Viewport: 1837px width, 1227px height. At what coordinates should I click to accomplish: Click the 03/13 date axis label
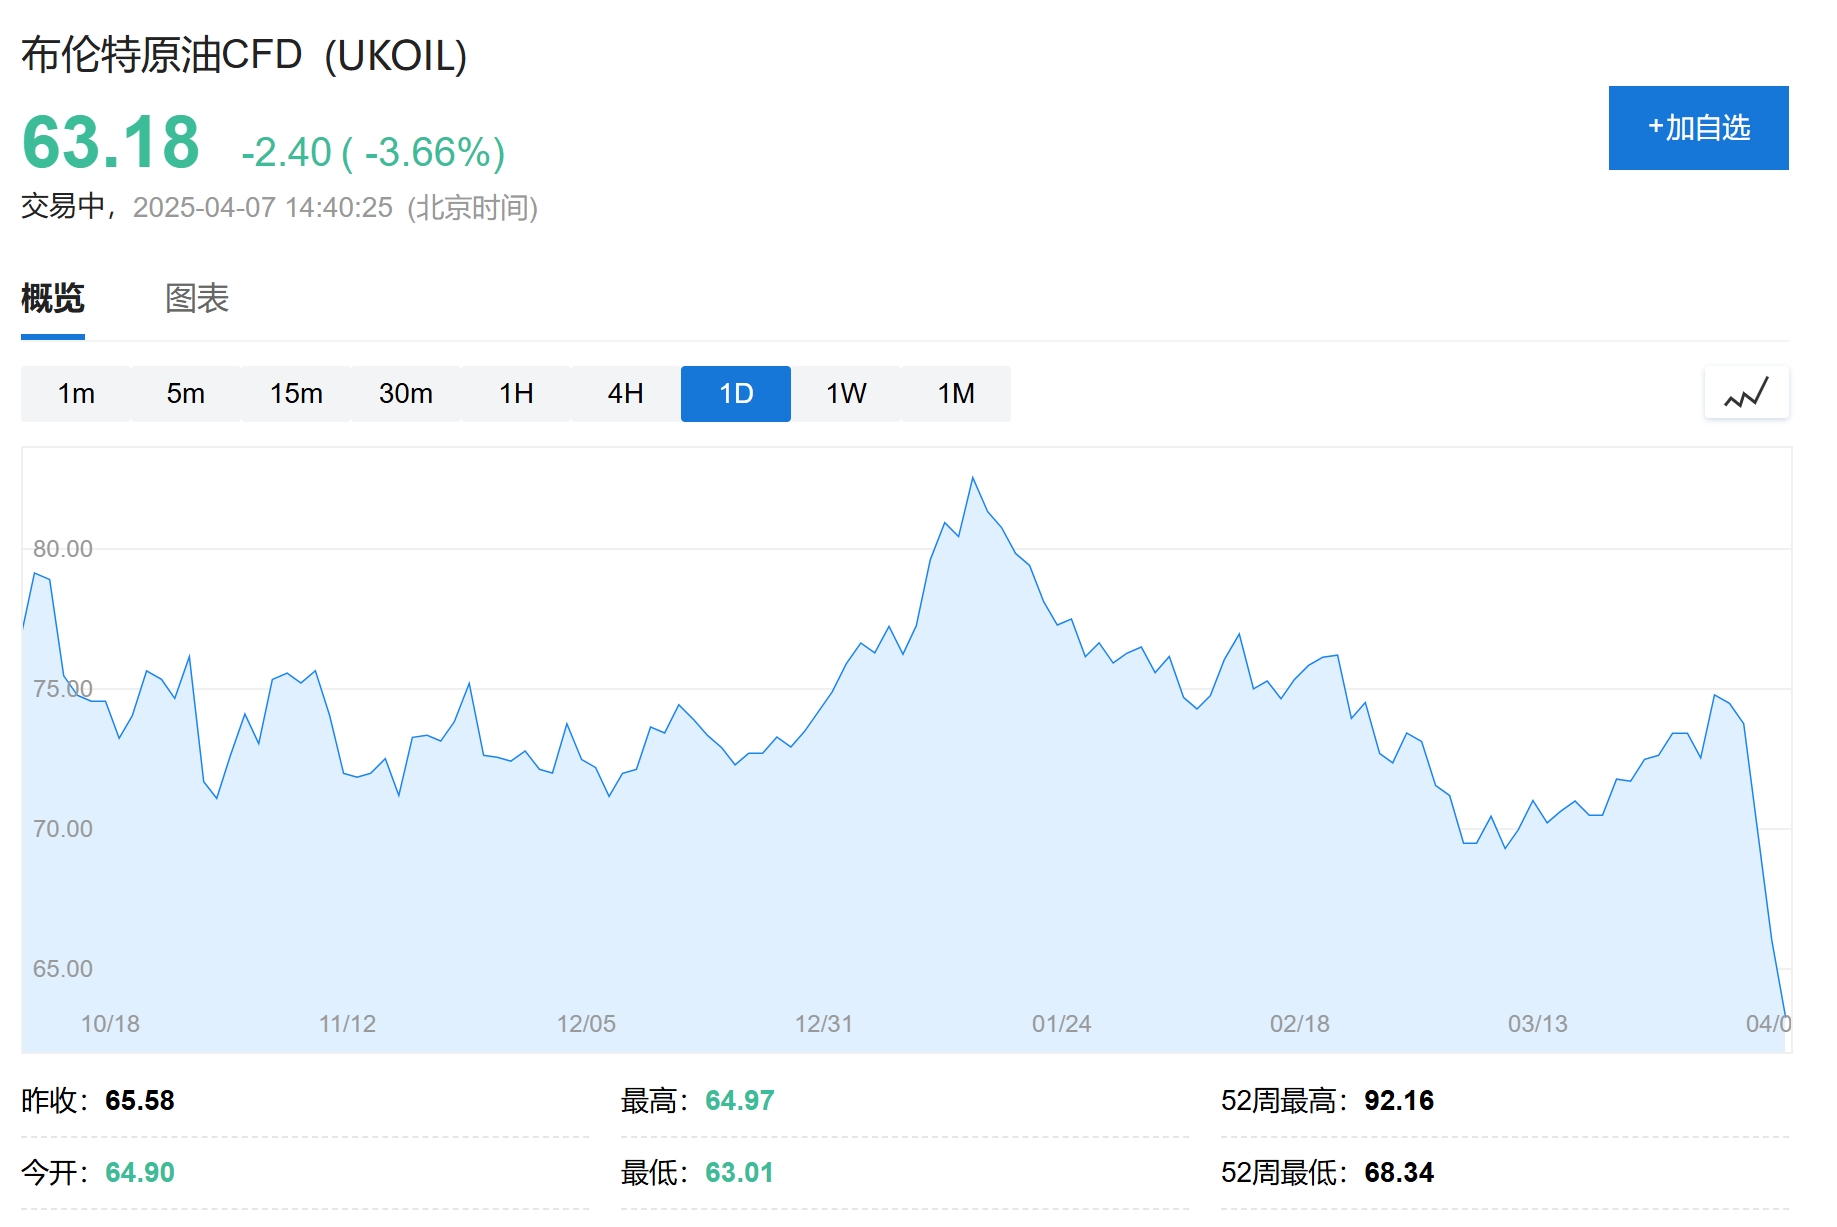1537,1024
